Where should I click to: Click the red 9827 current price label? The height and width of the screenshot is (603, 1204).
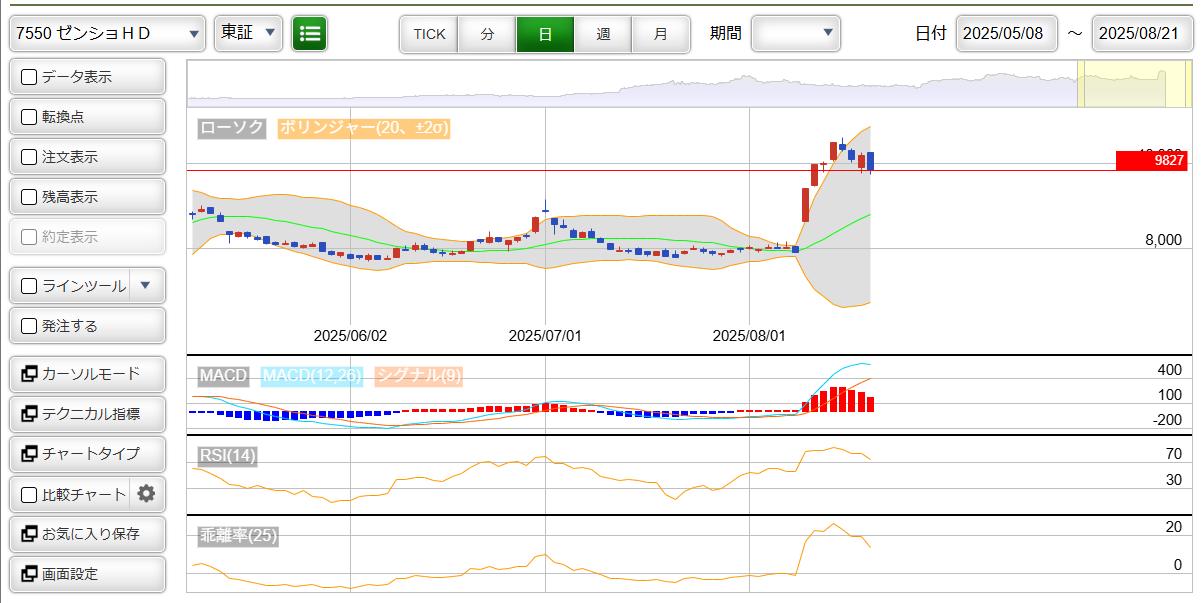[x=1151, y=161]
